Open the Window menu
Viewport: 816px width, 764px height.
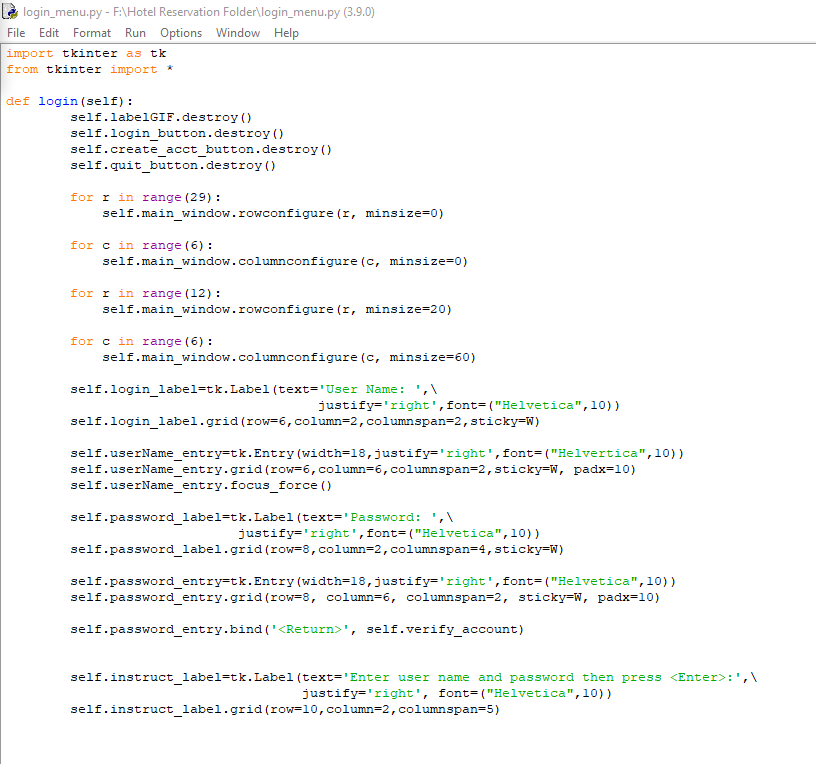coord(238,32)
